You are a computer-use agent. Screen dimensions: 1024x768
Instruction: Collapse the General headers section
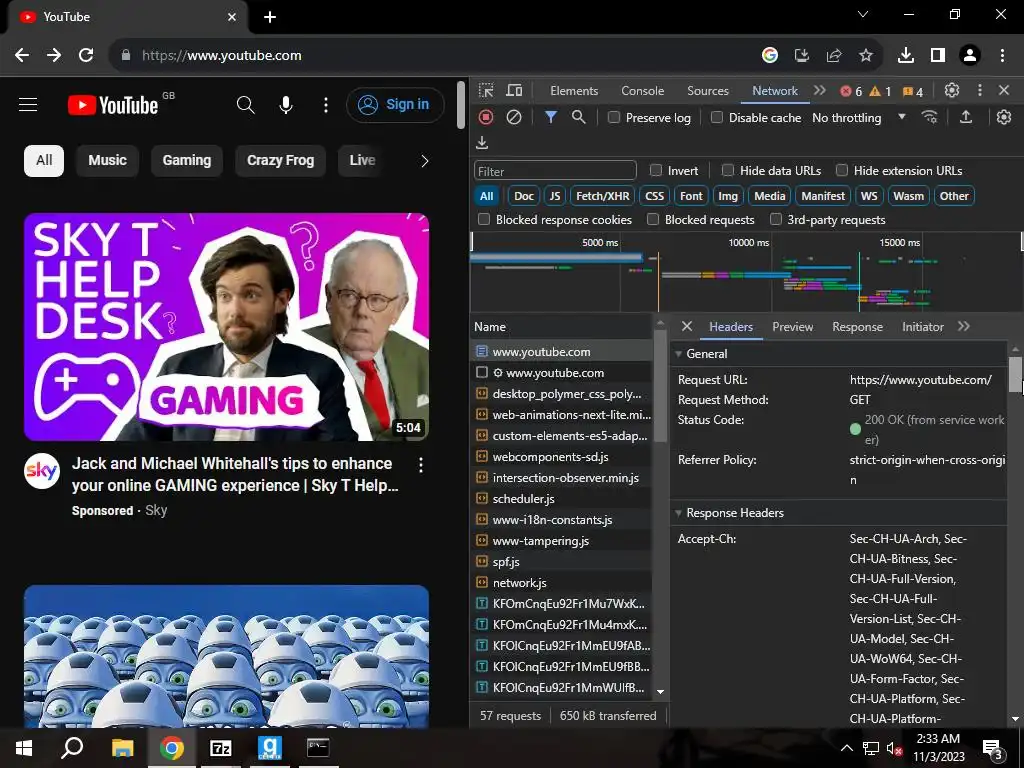tap(679, 354)
